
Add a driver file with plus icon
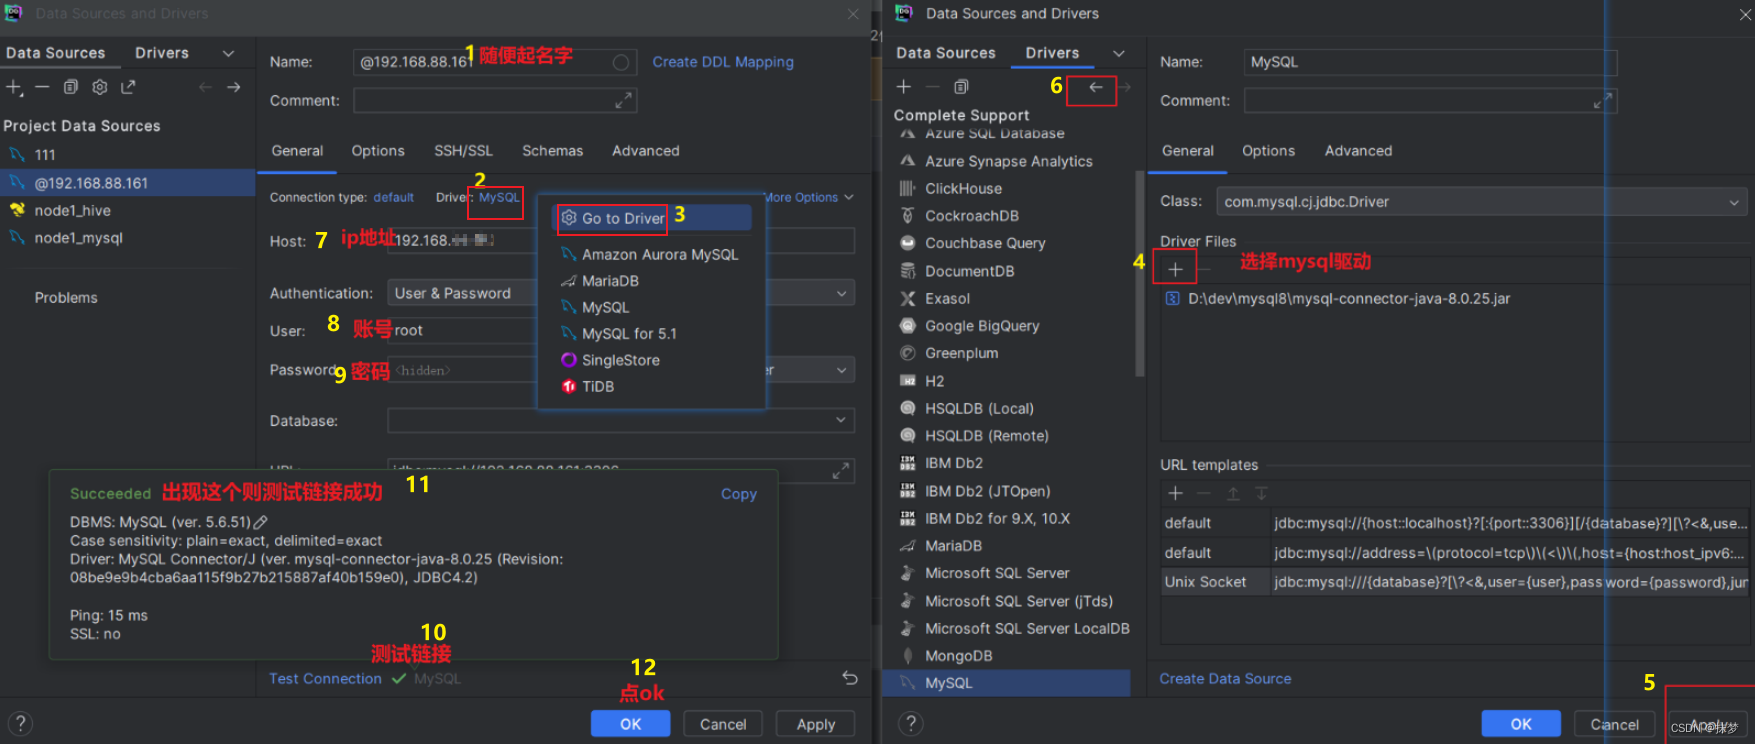pos(1175,269)
